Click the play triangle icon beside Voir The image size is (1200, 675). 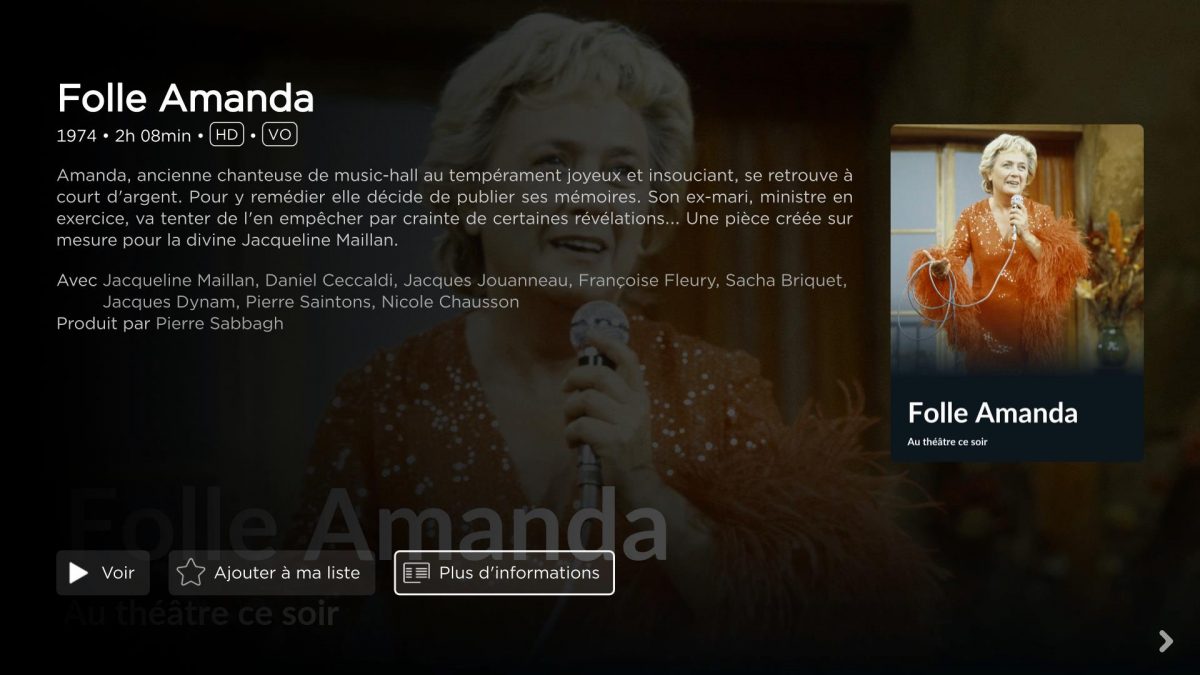pyautogui.click(x=78, y=573)
